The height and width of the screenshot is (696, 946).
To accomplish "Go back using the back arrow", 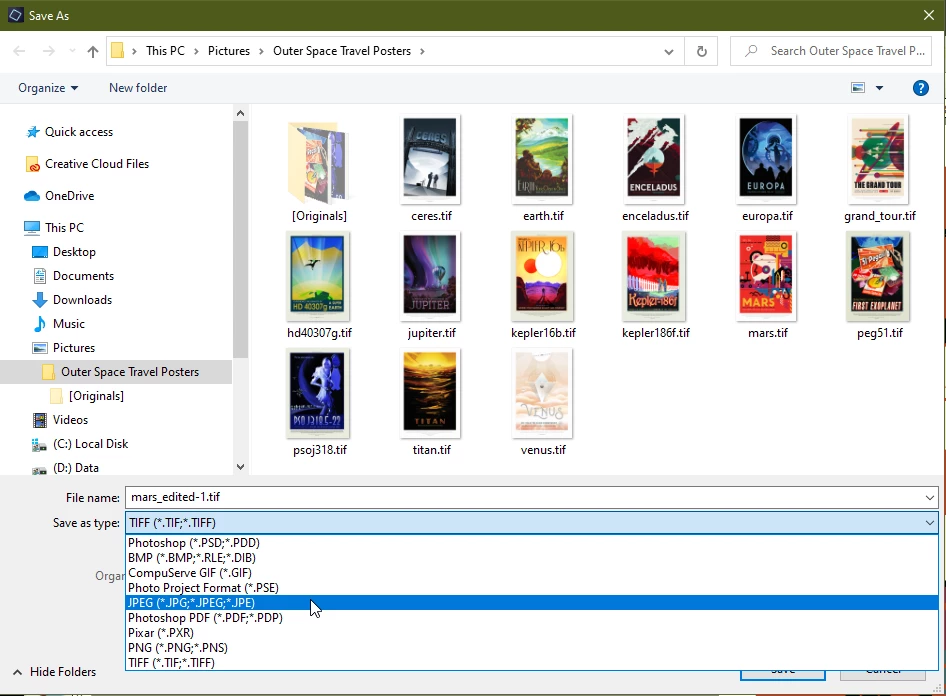I will (x=19, y=51).
